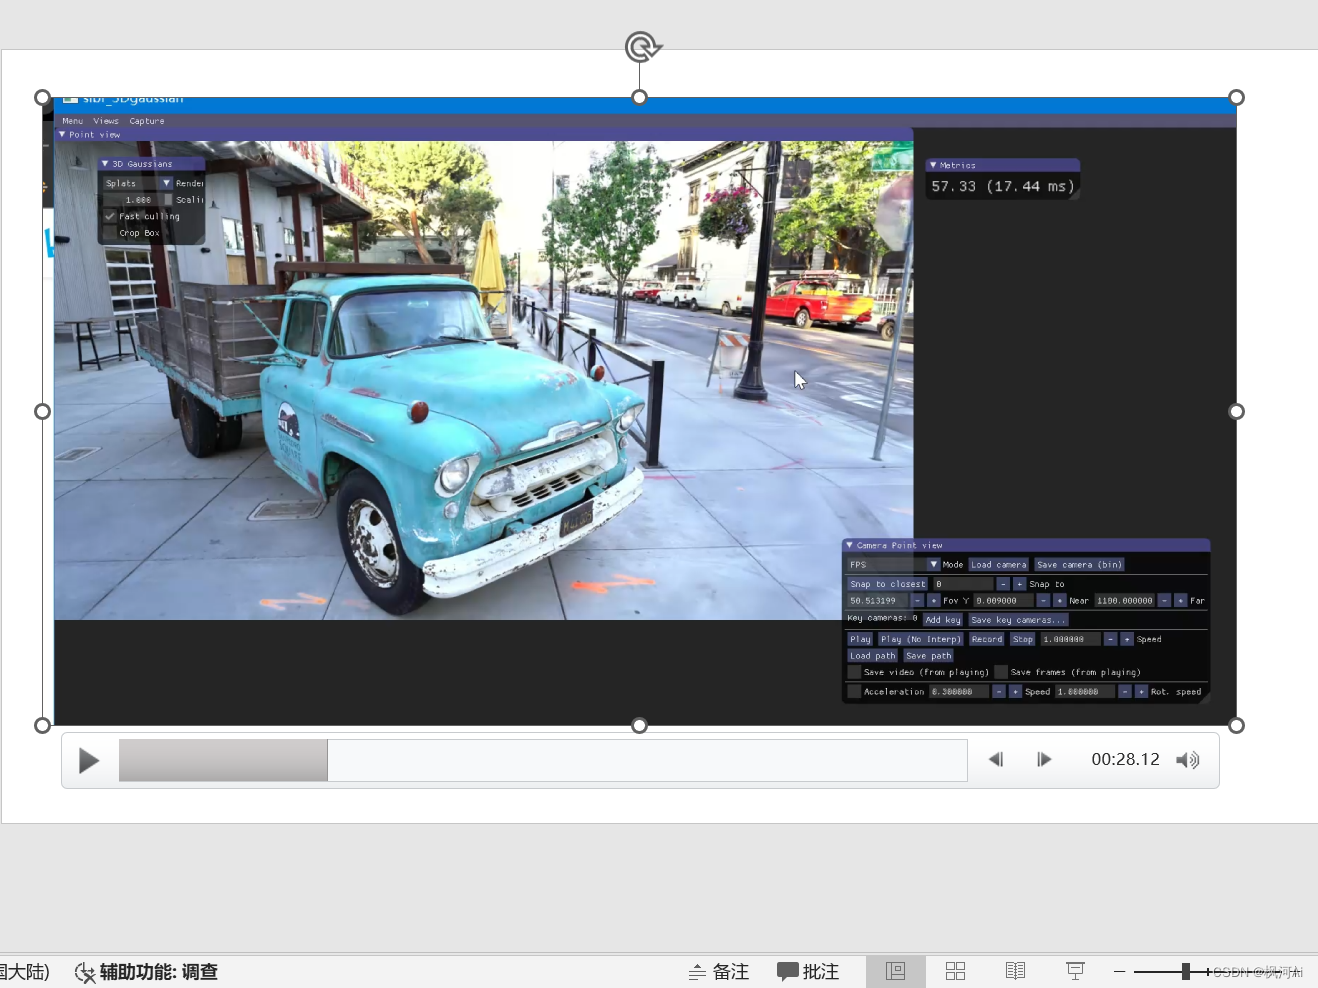
Task: Mute the video audio speaker icon
Action: pos(1188,760)
